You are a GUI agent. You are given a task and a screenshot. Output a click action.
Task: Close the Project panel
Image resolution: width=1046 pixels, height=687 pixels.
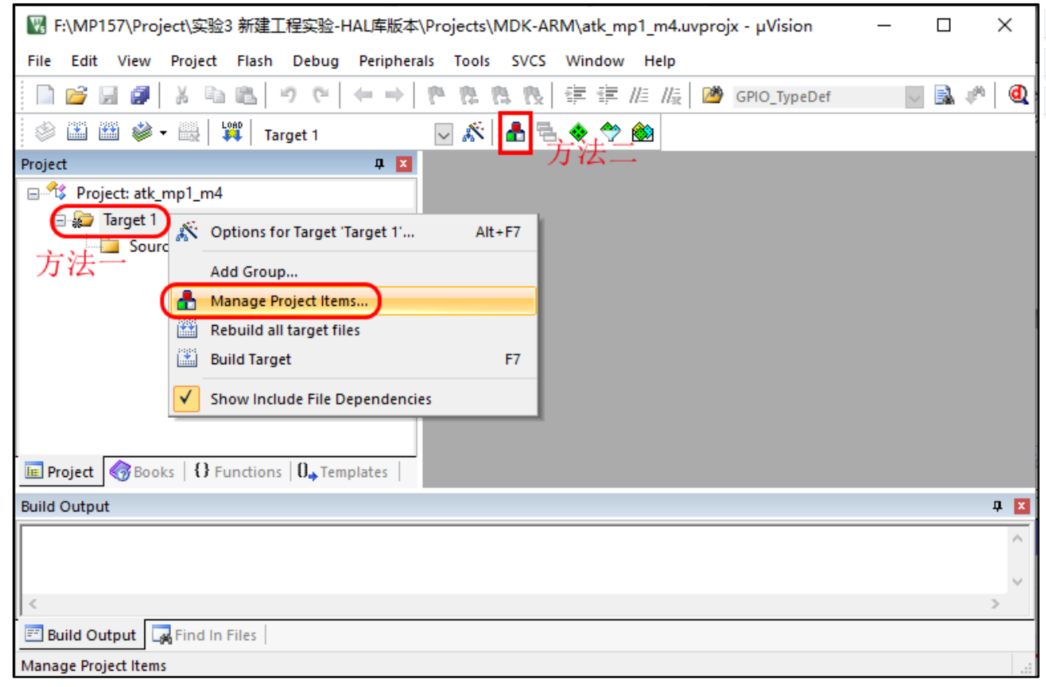[404, 164]
